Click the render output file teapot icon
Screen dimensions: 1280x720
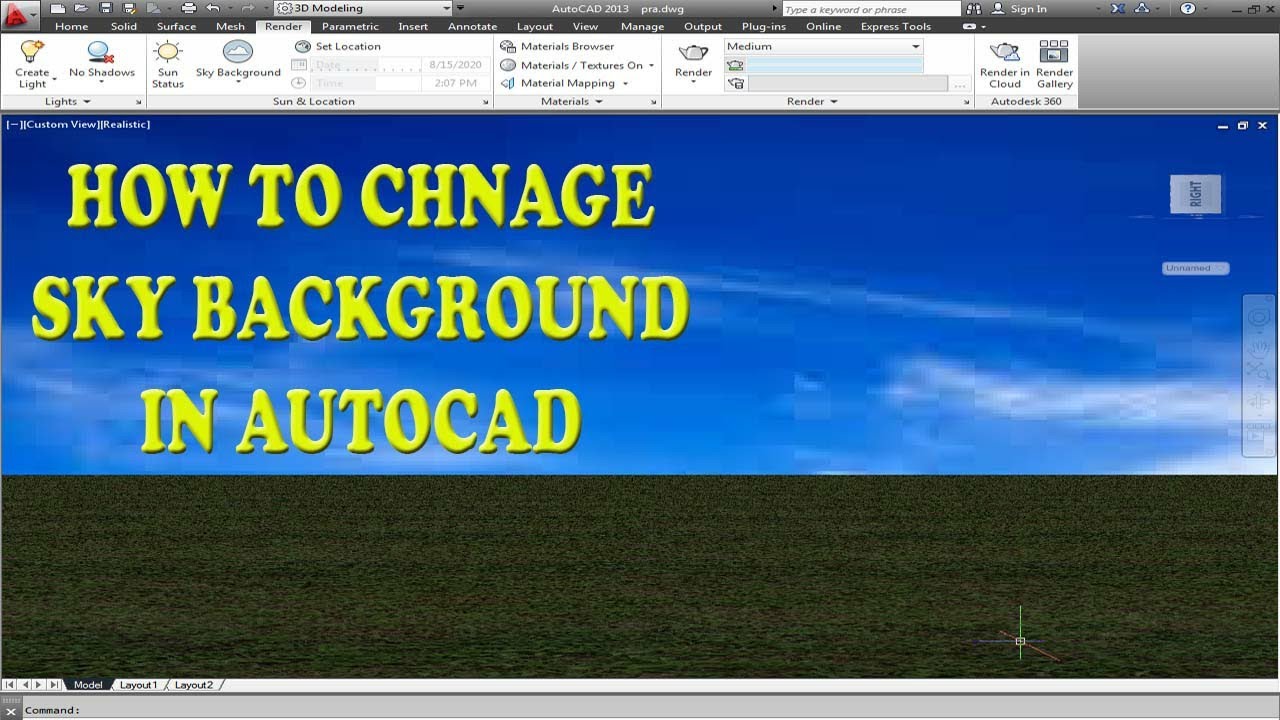[735, 84]
